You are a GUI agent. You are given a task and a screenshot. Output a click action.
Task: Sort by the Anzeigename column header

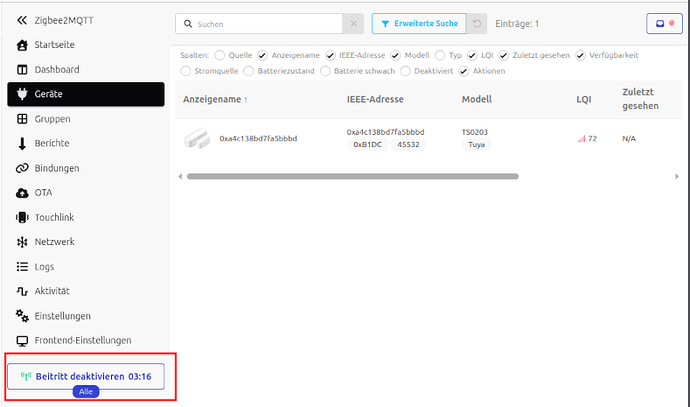click(x=217, y=100)
